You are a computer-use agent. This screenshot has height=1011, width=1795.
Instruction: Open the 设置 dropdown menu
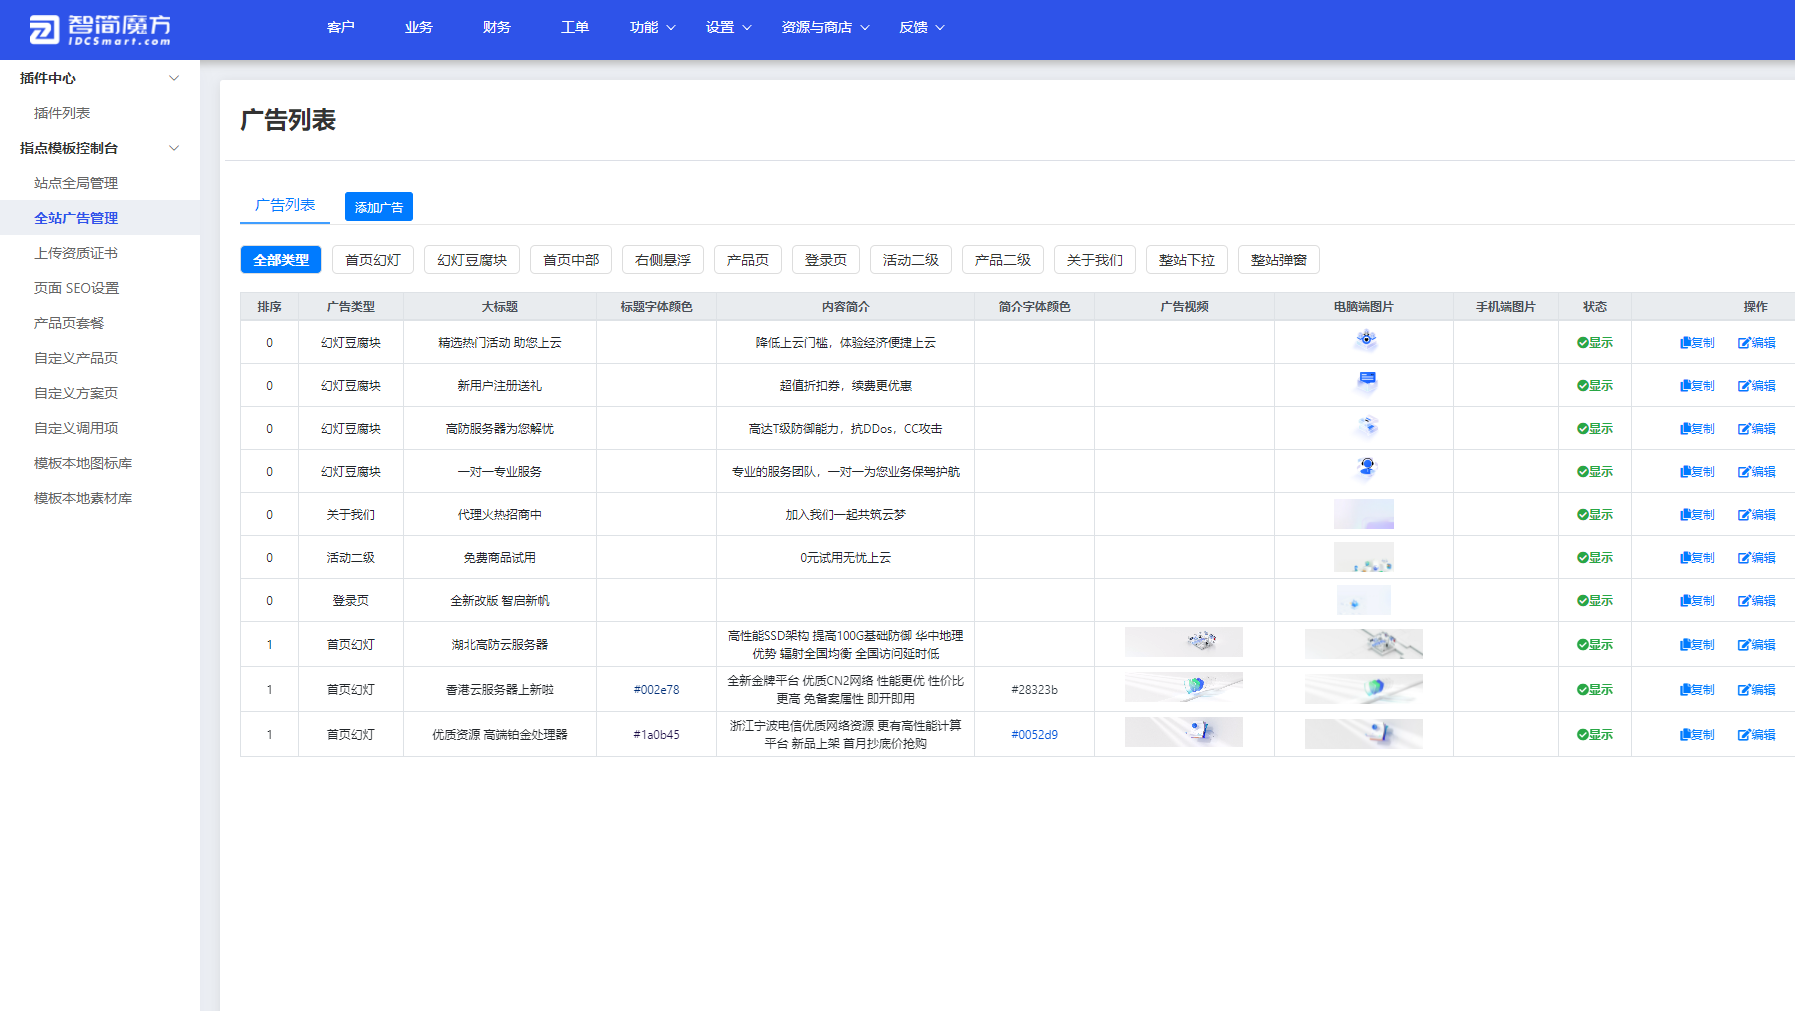click(x=729, y=28)
